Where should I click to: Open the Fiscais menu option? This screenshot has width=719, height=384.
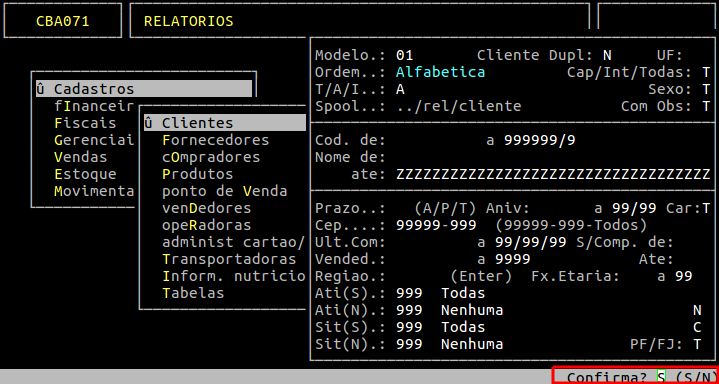click(85, 123)
